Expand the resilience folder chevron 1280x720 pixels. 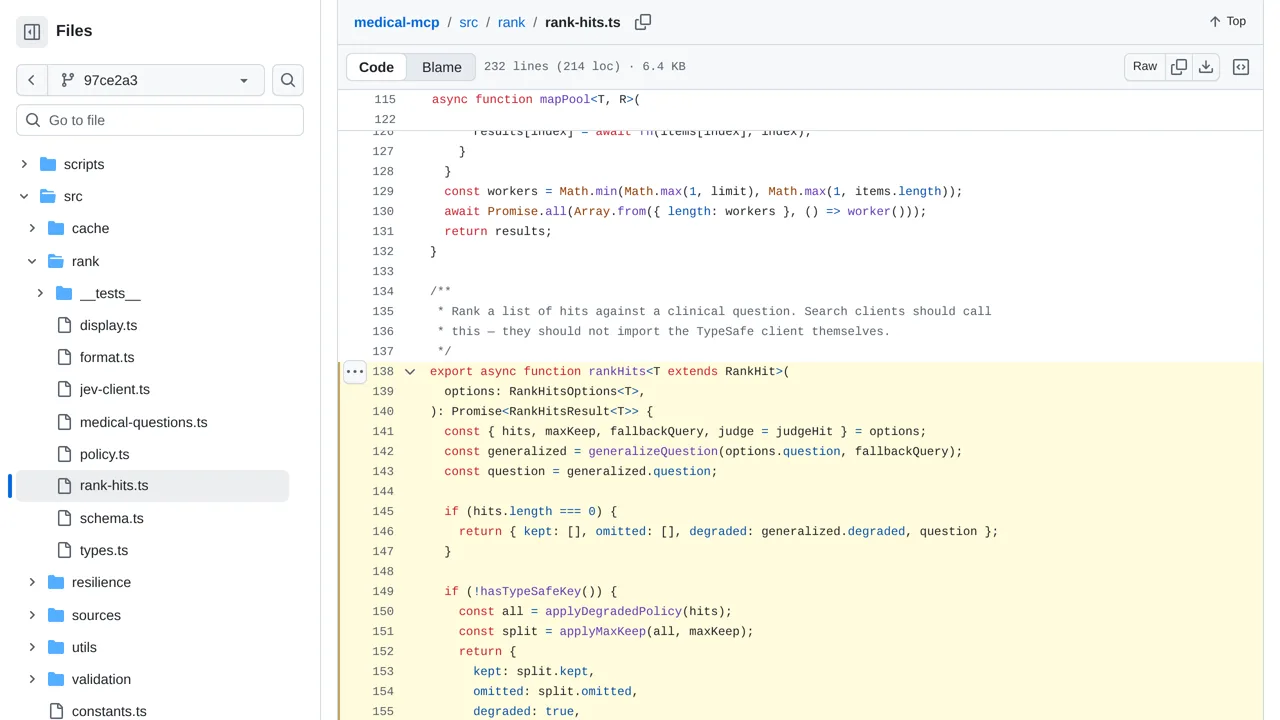32,582
